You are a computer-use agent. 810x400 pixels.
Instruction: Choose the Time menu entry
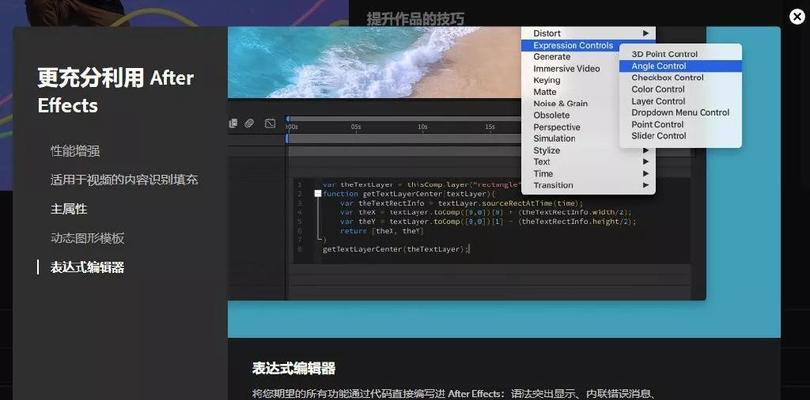(x=543, y=174)
